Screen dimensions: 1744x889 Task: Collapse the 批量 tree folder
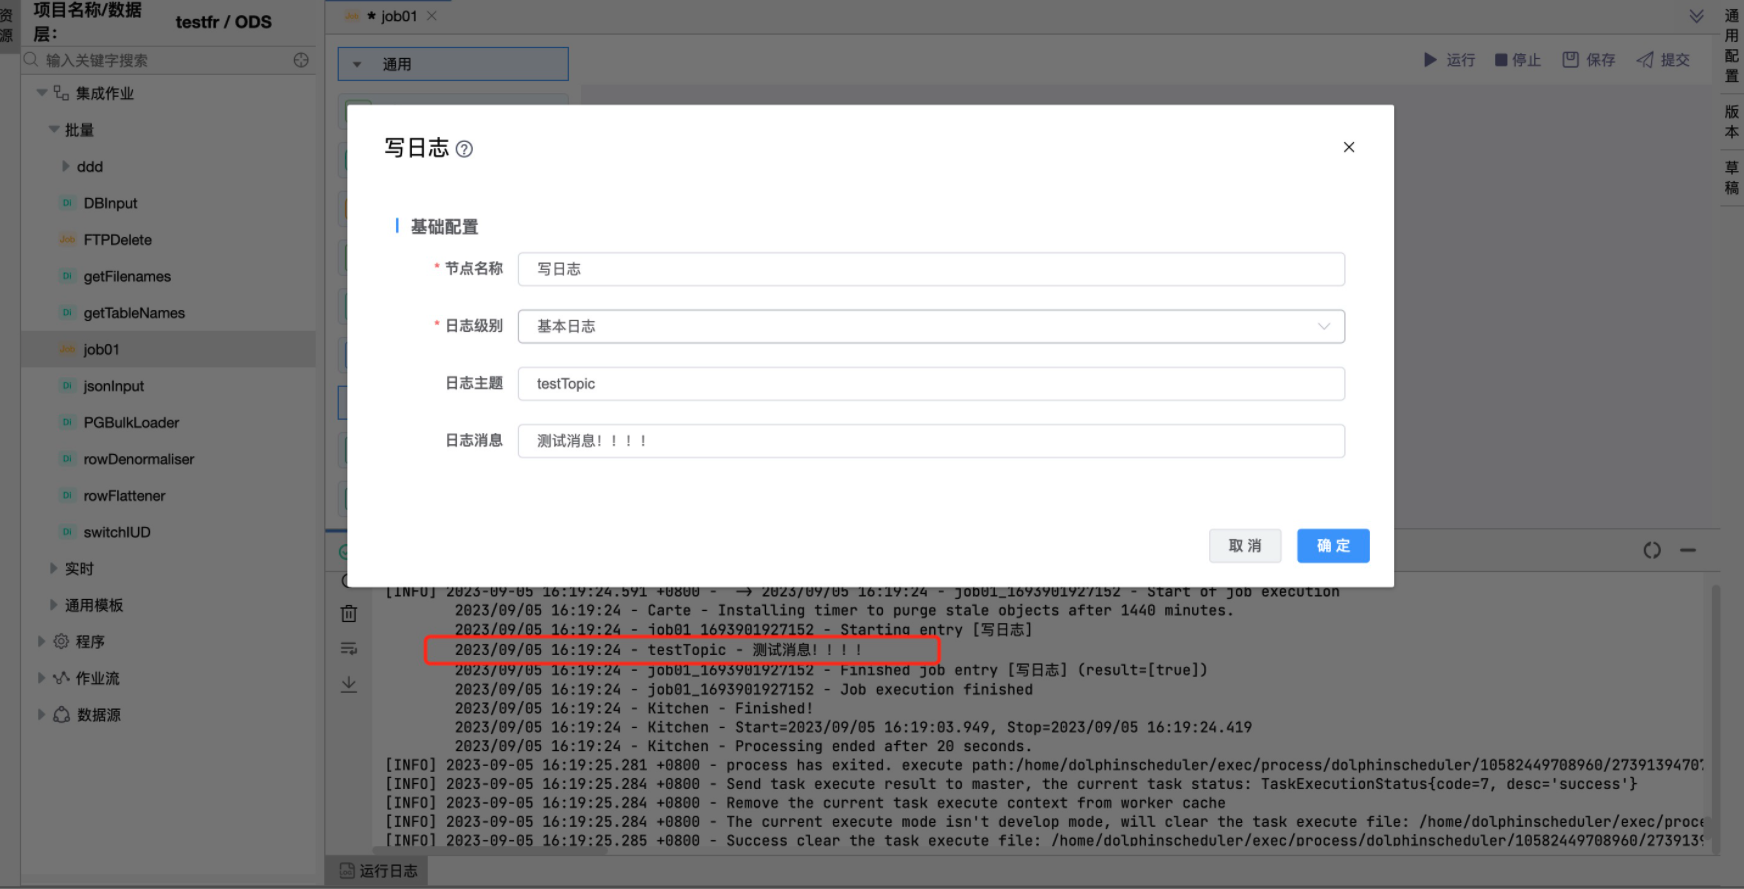coord(54,130)
